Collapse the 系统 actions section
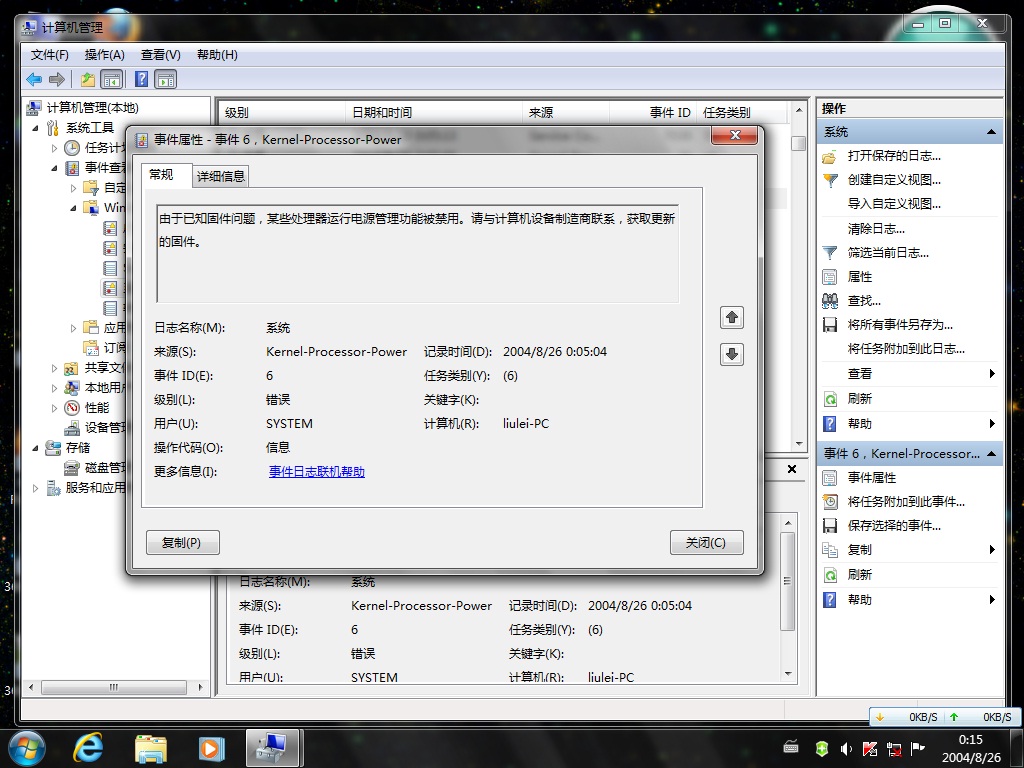The image size is (1024, 768). coord(991,132)
